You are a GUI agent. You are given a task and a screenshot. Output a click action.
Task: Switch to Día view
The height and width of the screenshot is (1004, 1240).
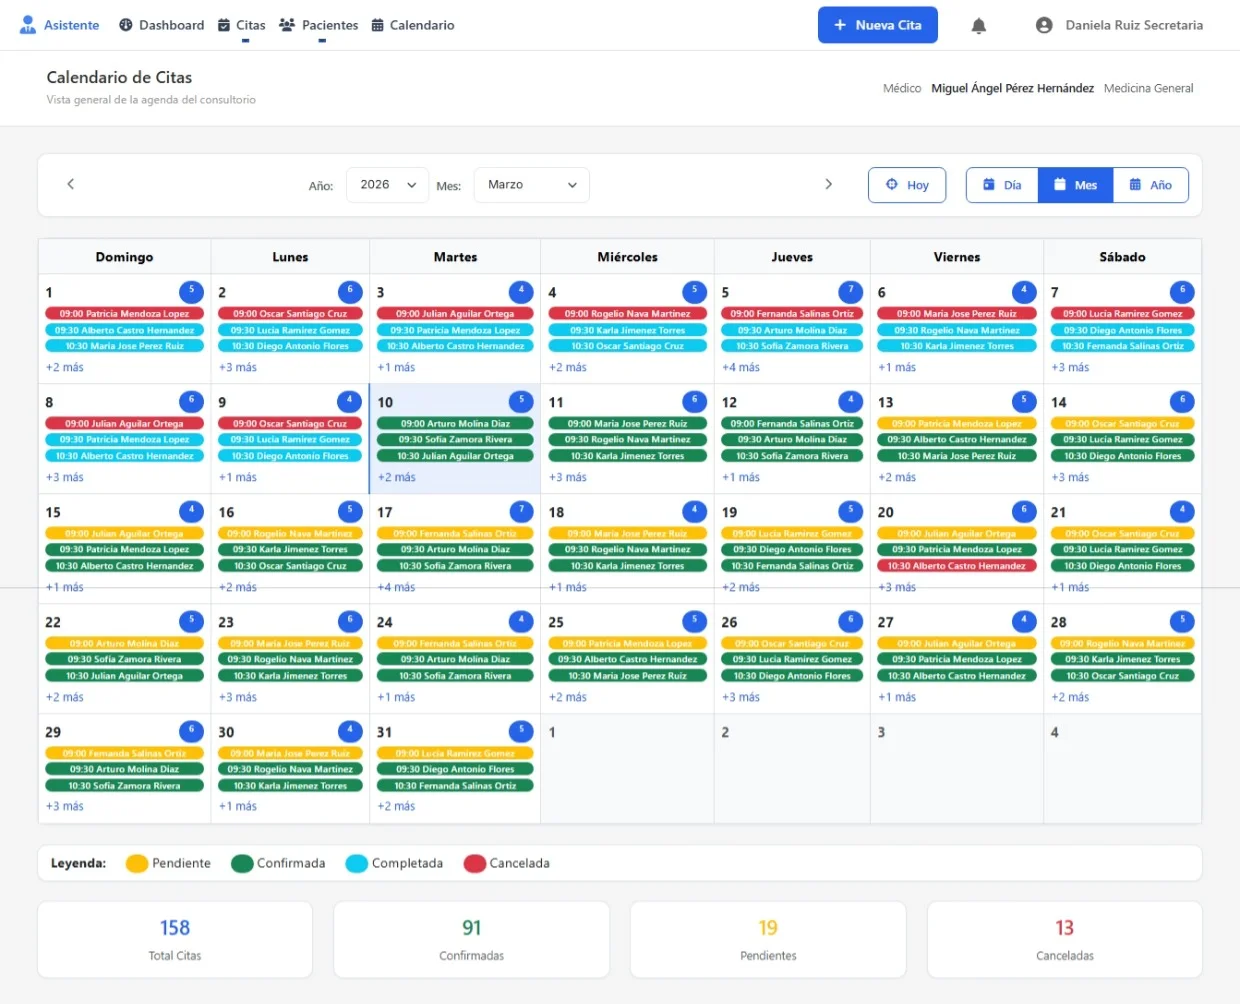point(1002,185)
